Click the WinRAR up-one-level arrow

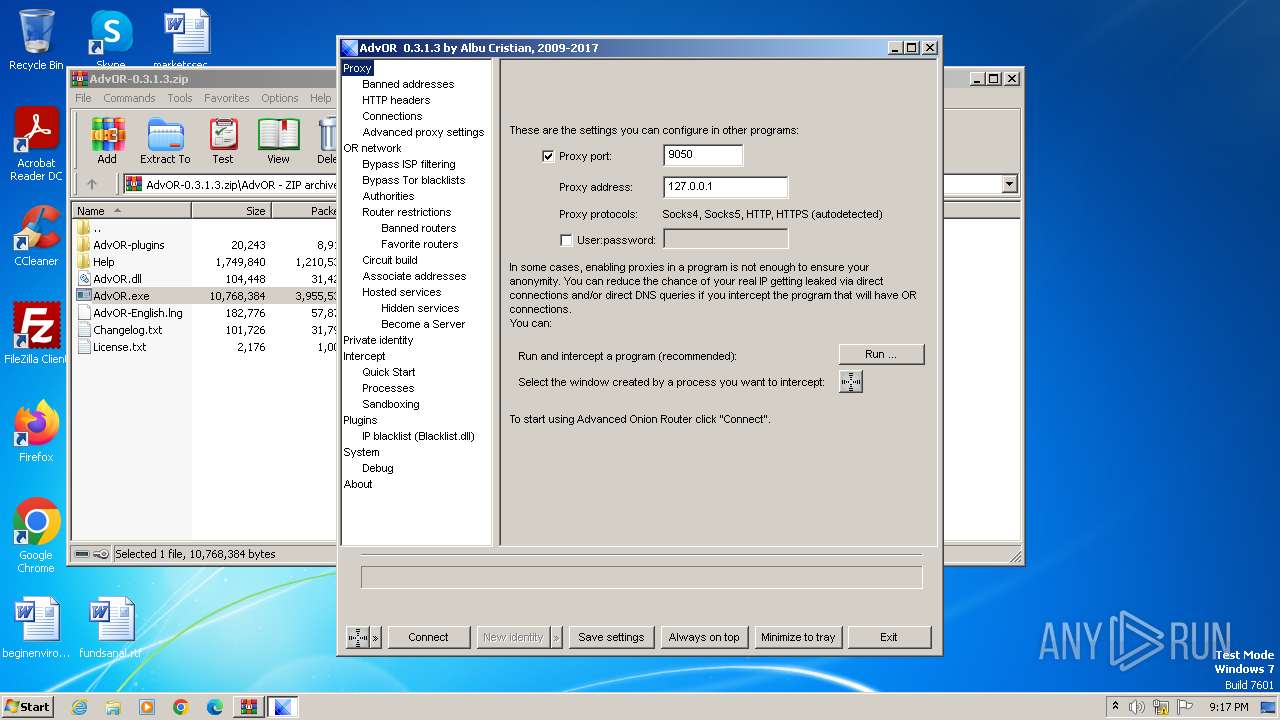click(x=92, y=184)
